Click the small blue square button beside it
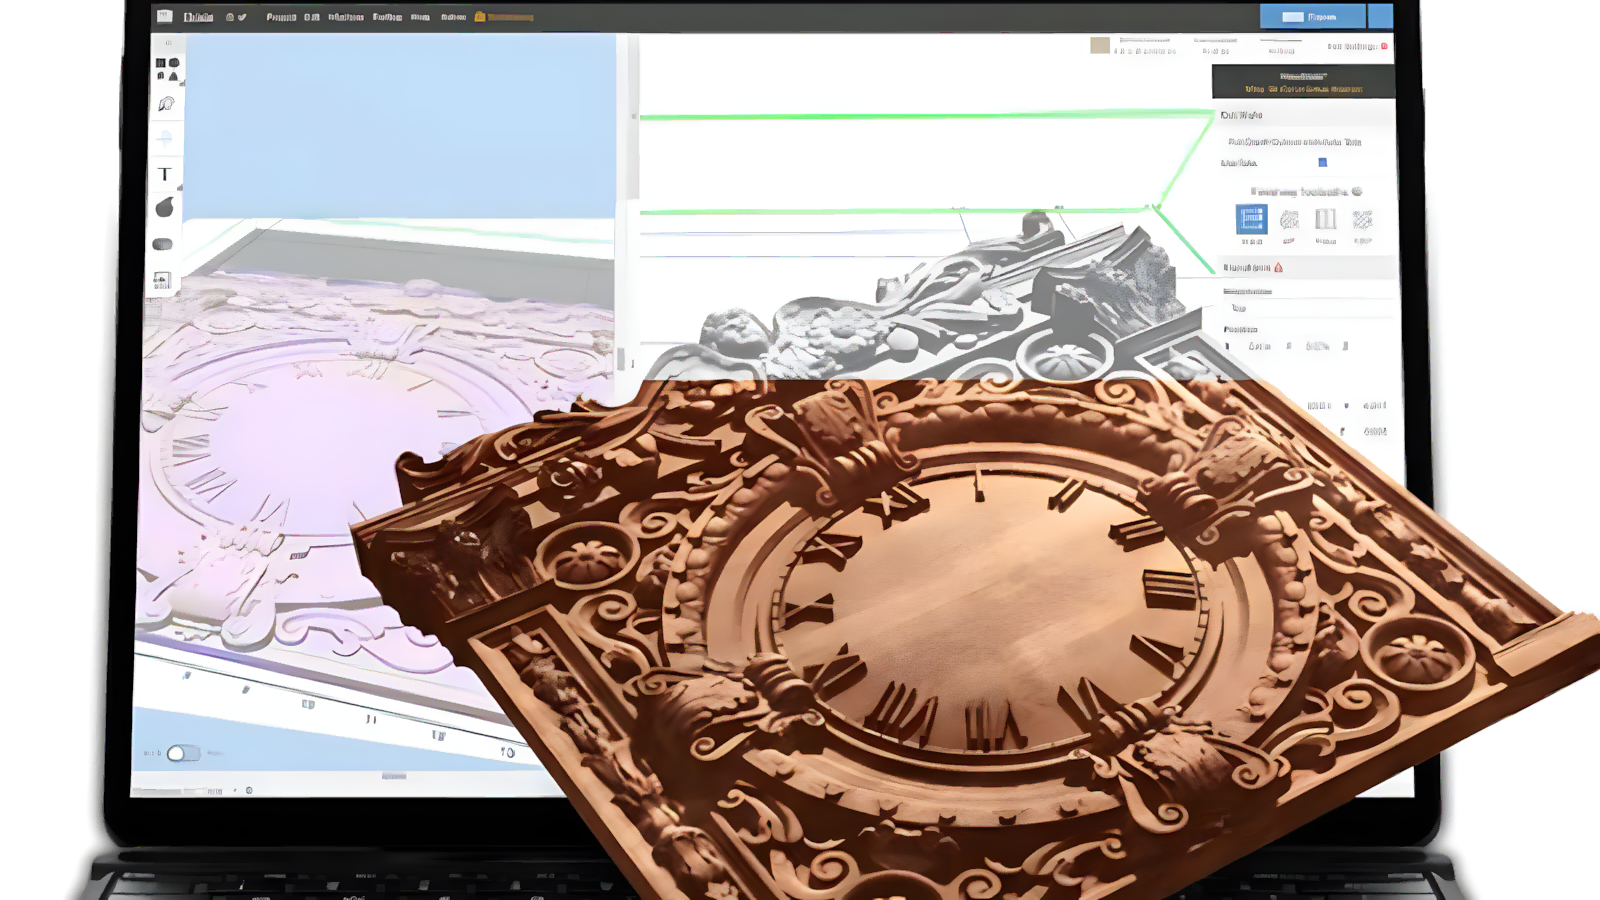Image resolution: width=1600 pixels, height=900 pixels. click(x=1380, y=16)
